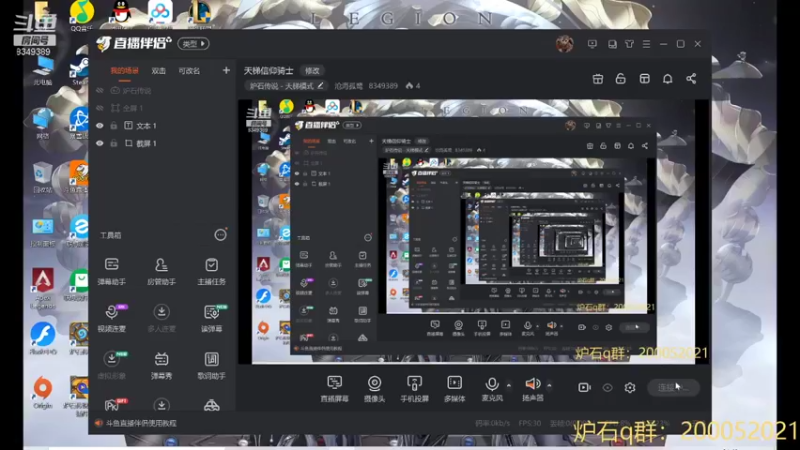Image resolution: width=800 pixels, height=450 pixels.
Task: Open settings gear near start button
Action: tap(630, 388)
